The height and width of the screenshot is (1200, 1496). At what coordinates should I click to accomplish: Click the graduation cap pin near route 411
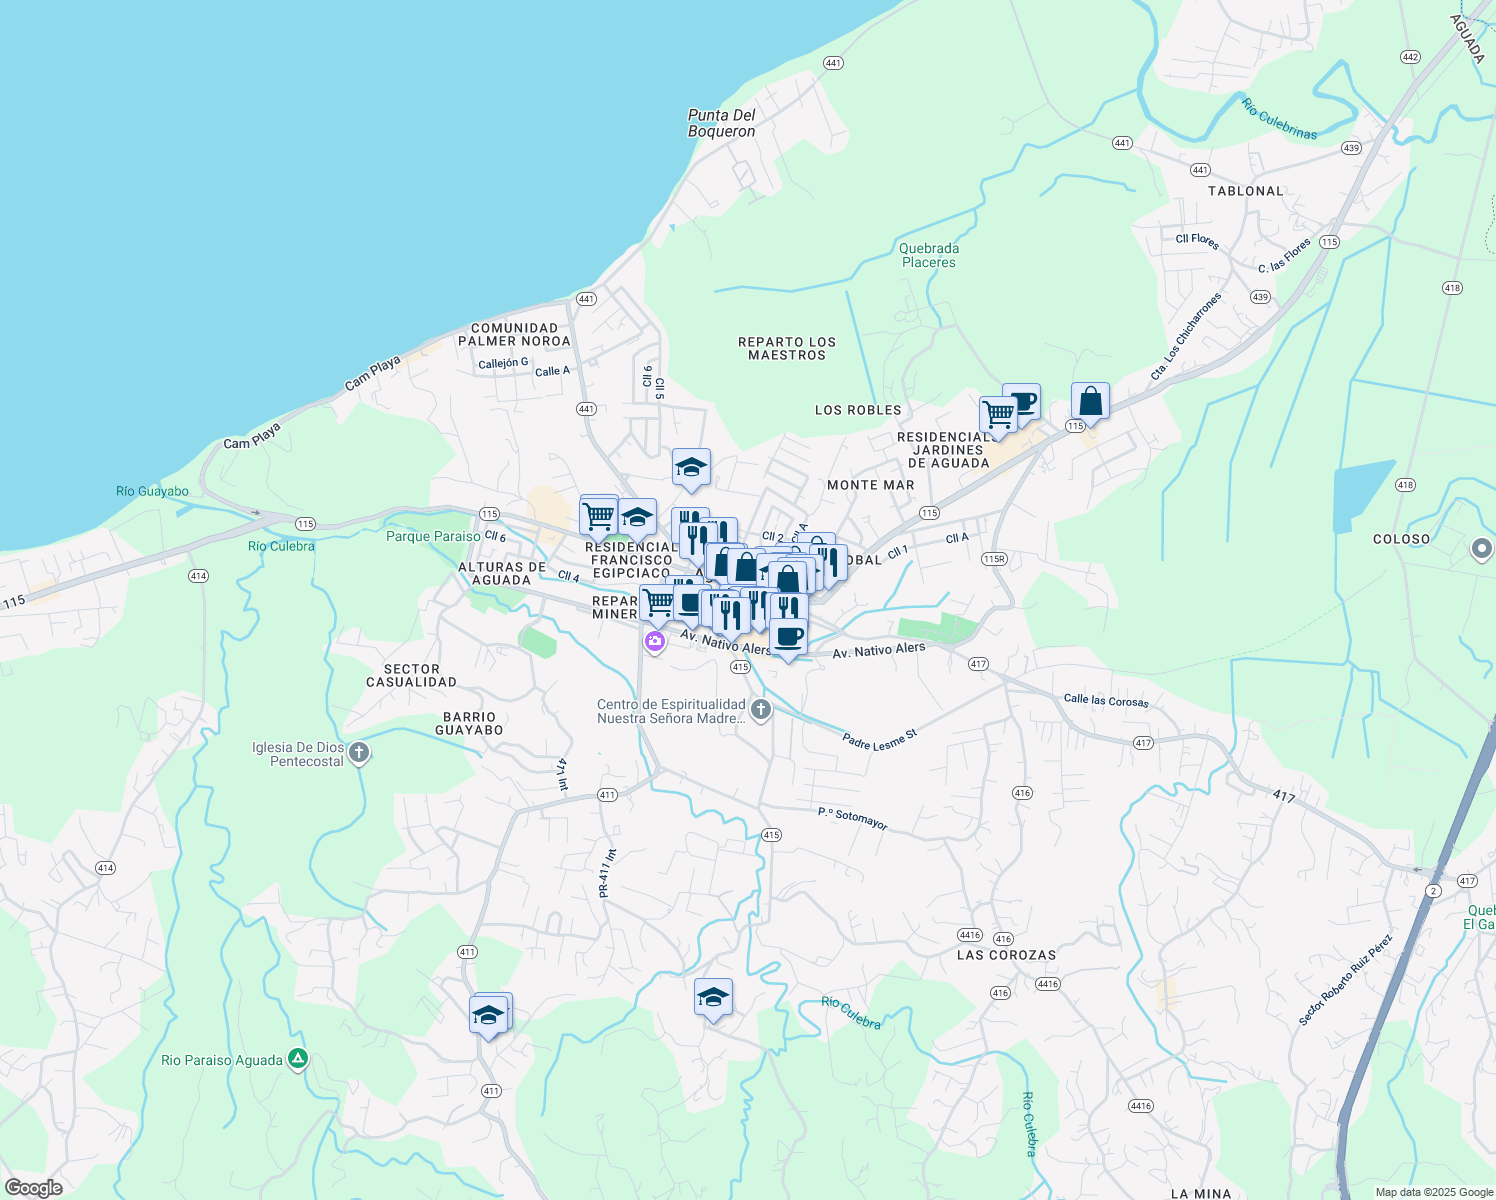489,1012
